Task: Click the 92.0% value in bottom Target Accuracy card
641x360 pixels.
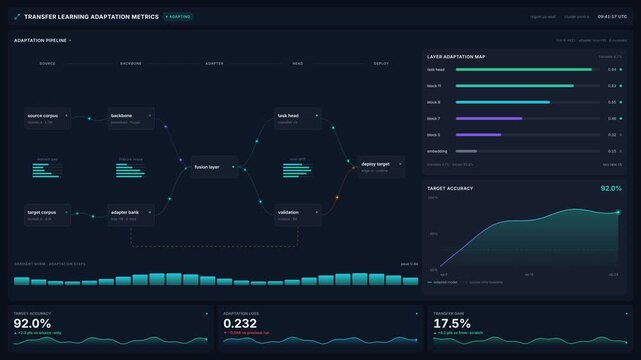Action: pos(32,324)
